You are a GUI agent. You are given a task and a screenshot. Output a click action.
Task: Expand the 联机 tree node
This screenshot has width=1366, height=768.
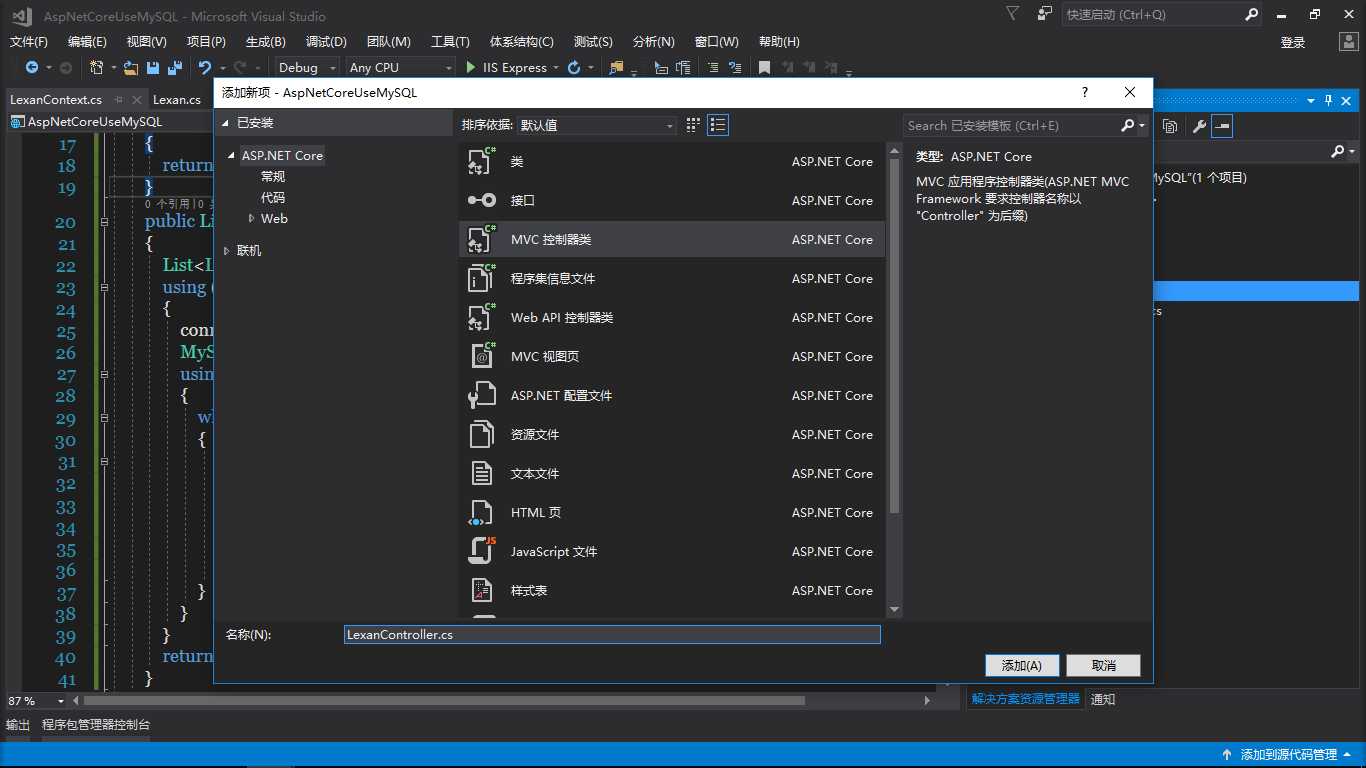click(227, 251)
